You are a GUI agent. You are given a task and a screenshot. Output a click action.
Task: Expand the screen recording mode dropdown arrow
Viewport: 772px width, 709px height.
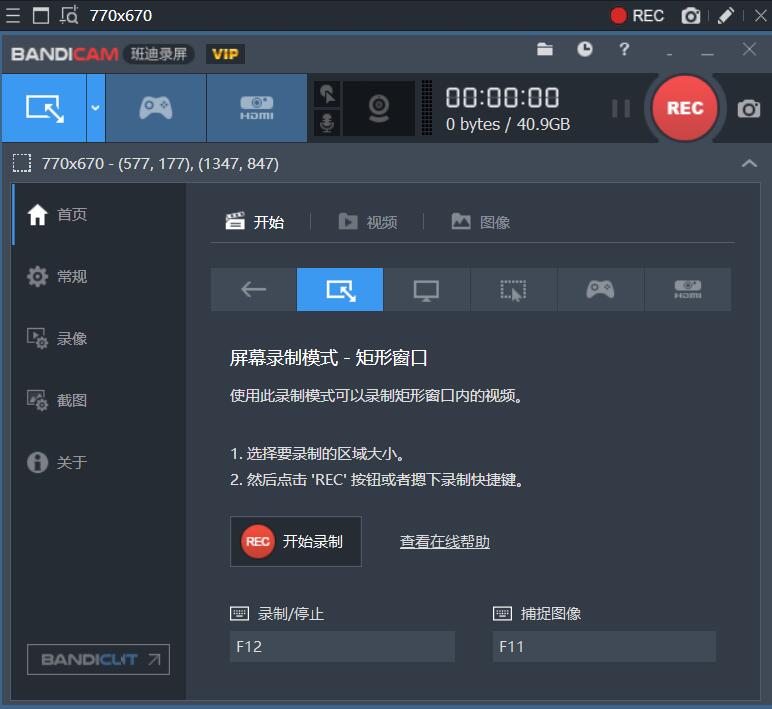coord(96,108)
